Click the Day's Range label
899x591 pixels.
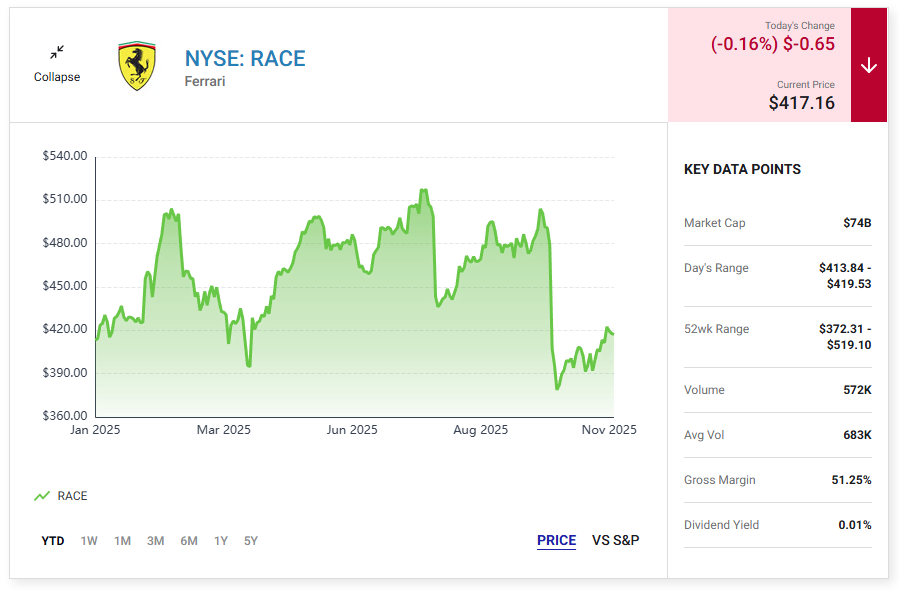pos(716,268)
